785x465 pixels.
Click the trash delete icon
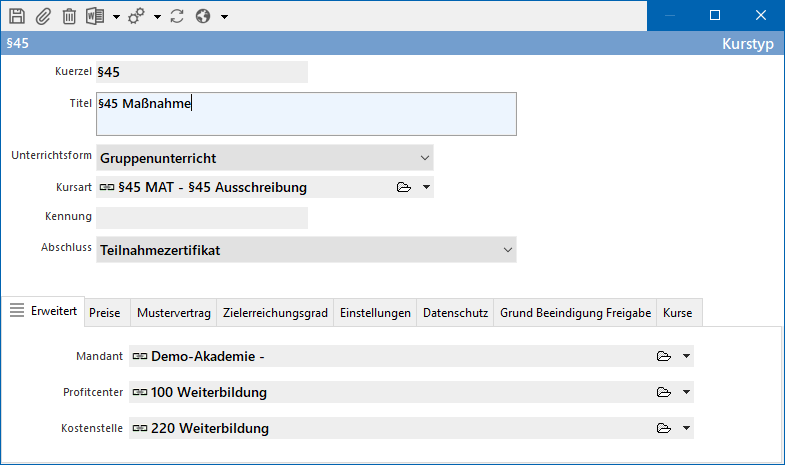click(69, 16)
